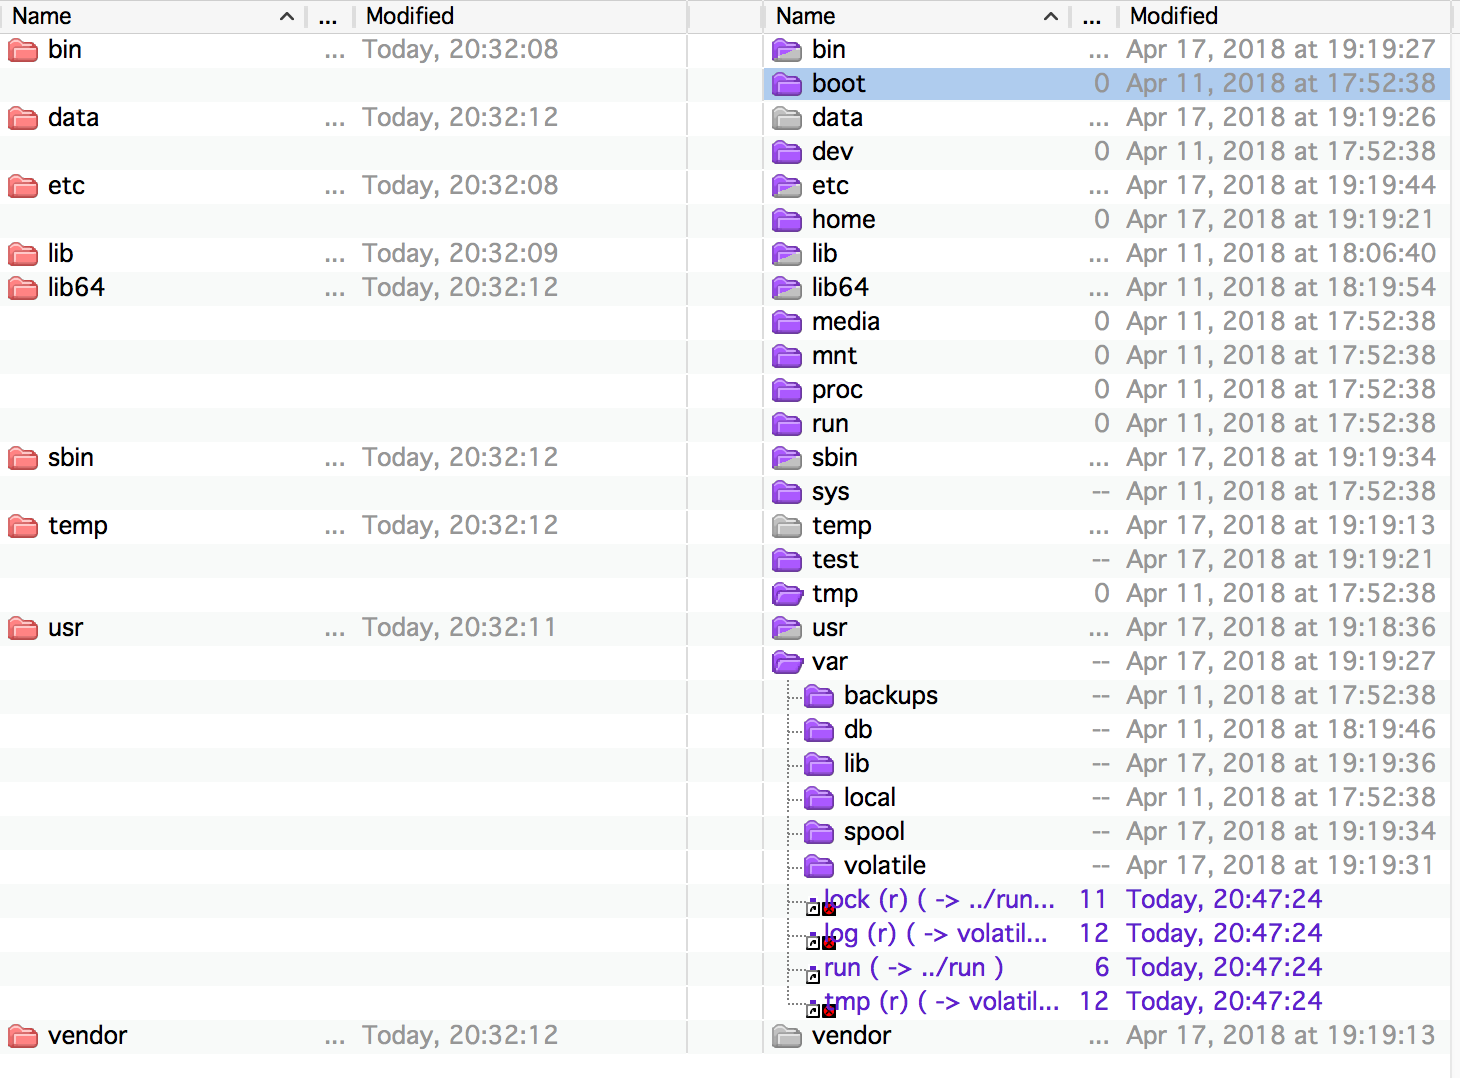Click the size value '6' in run symlink row
The width and height of the screenshot is (1460, 1078).
pyautogui.click(x=1102, y=968)
